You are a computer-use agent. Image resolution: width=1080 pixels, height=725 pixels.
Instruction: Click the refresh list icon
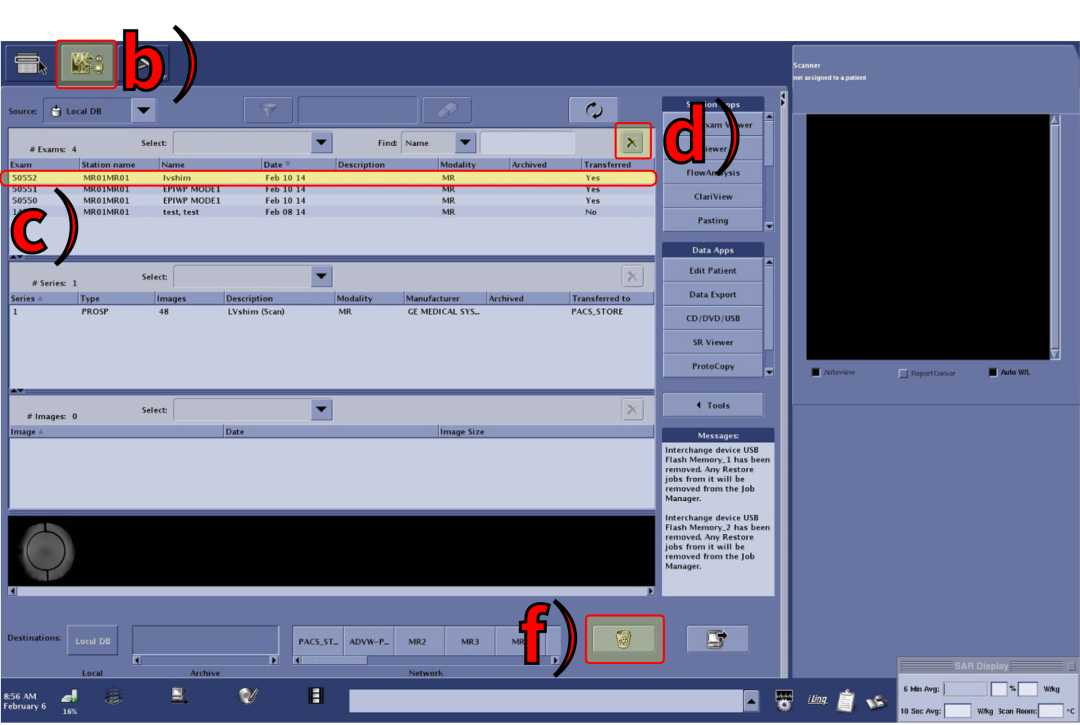[x=593, y=111]
